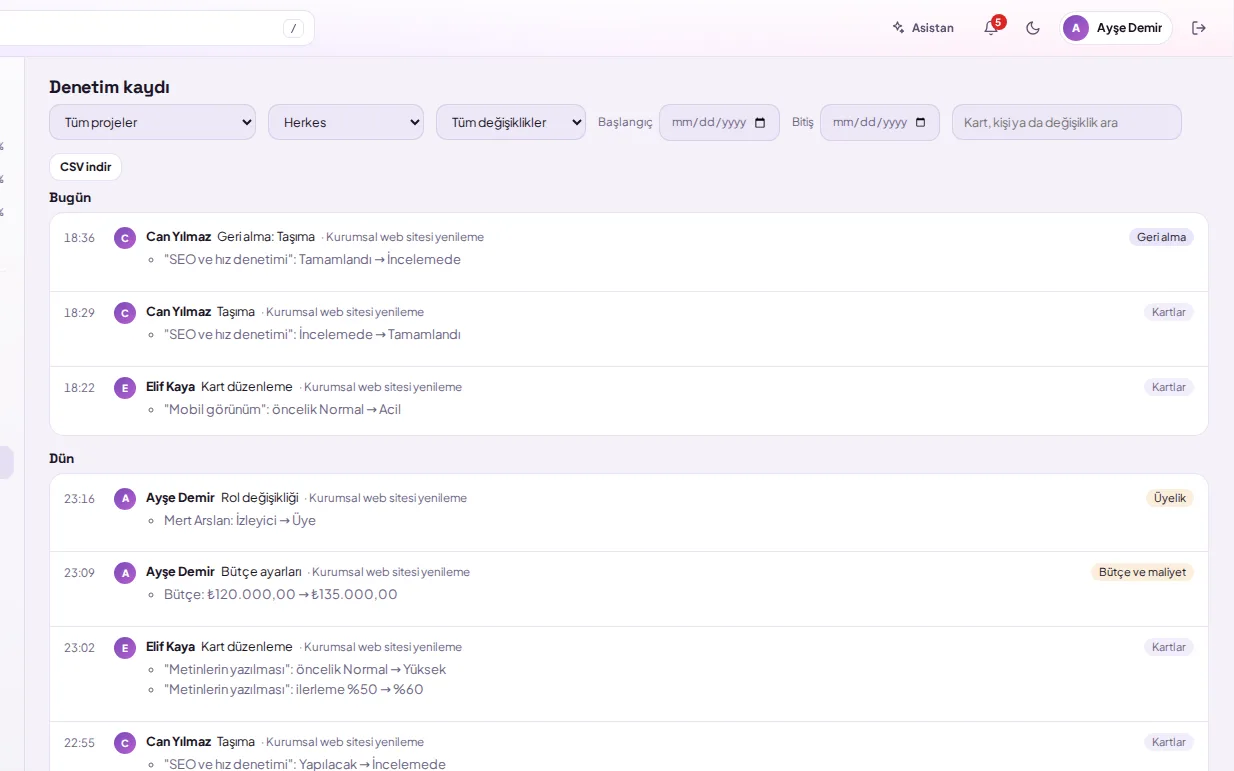This screenshot has height=771, width=1234.
Task: Click the Rol değişikliği action label
Action: click(x=260, y=498)
